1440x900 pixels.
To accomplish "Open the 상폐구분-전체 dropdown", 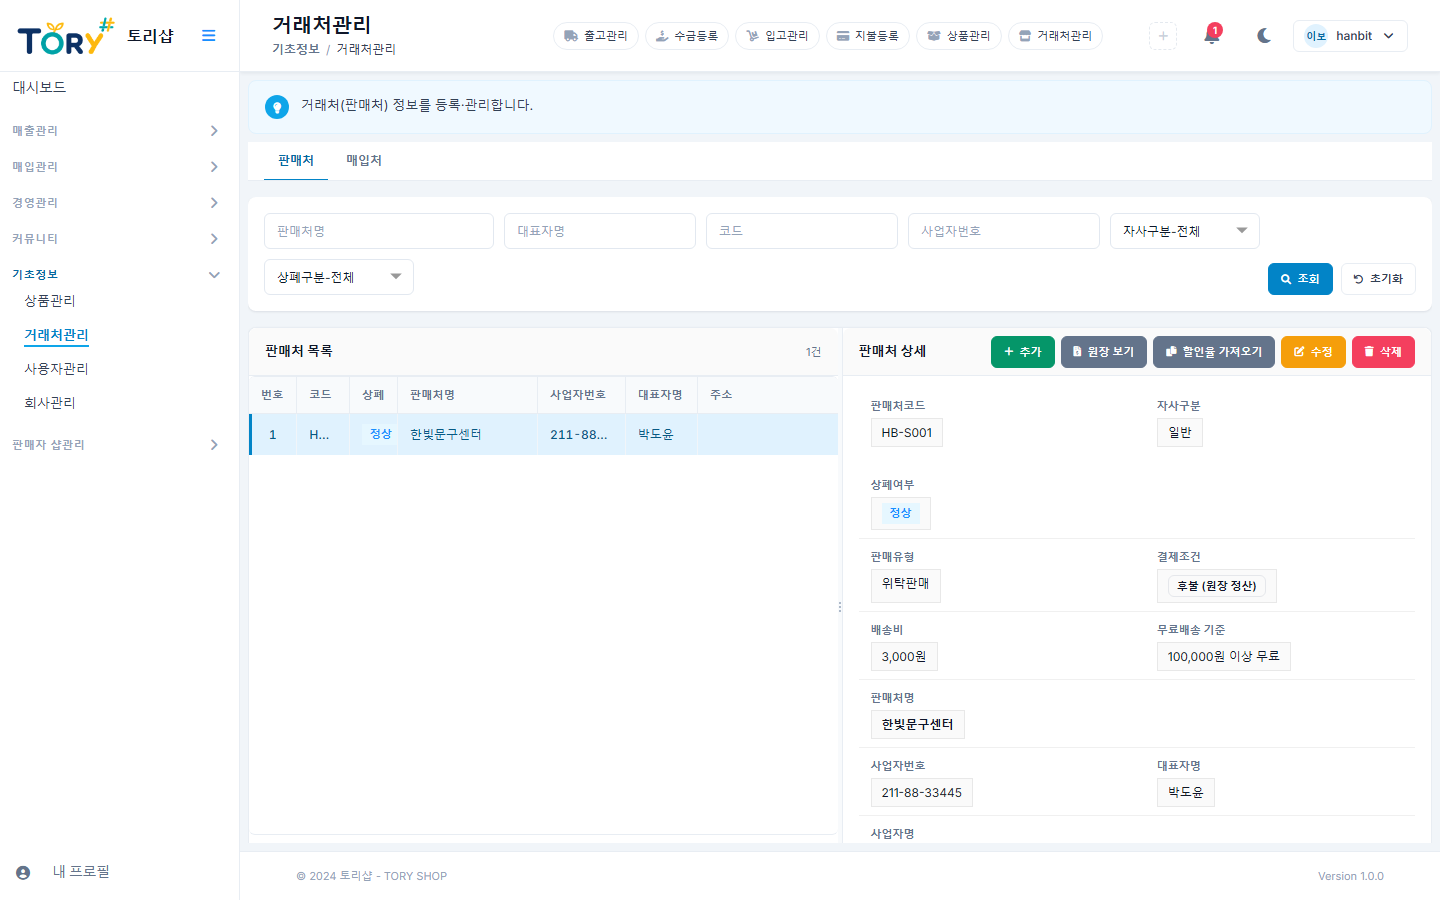I will (x=339, y=277).
